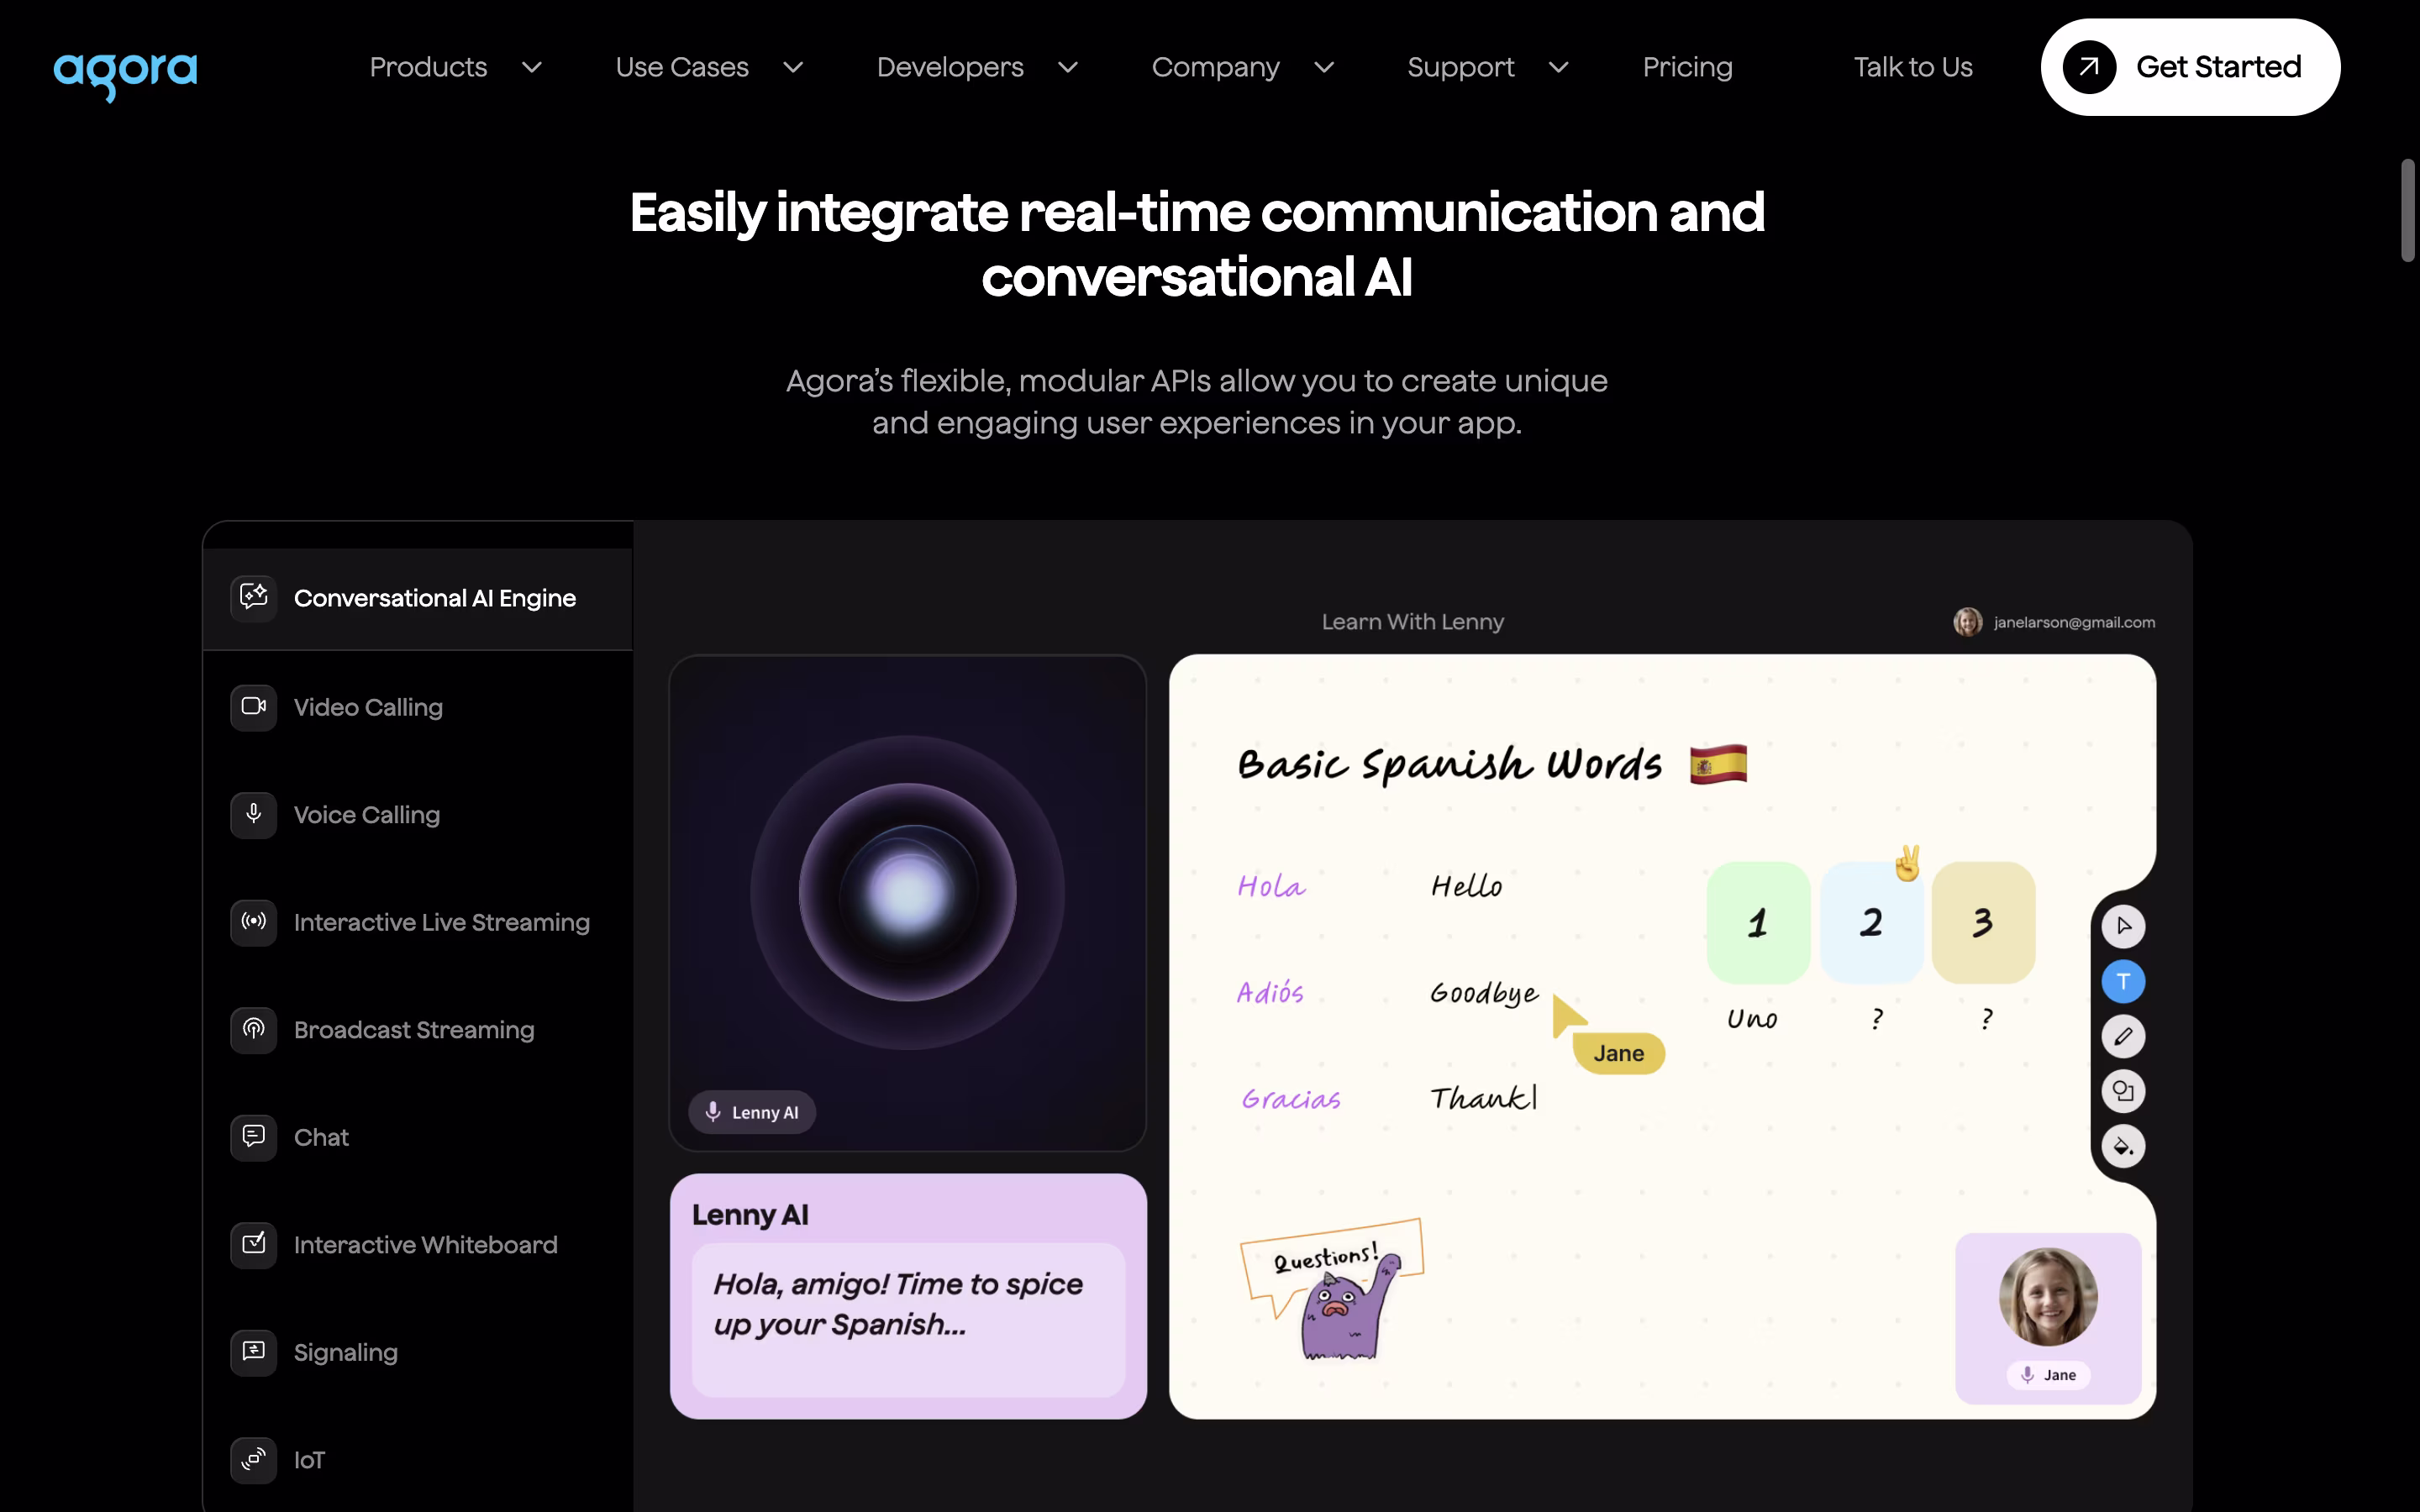Expand the Products dropdown menu
Screen dimensions: 2420x1512
(x=455, y=67)
